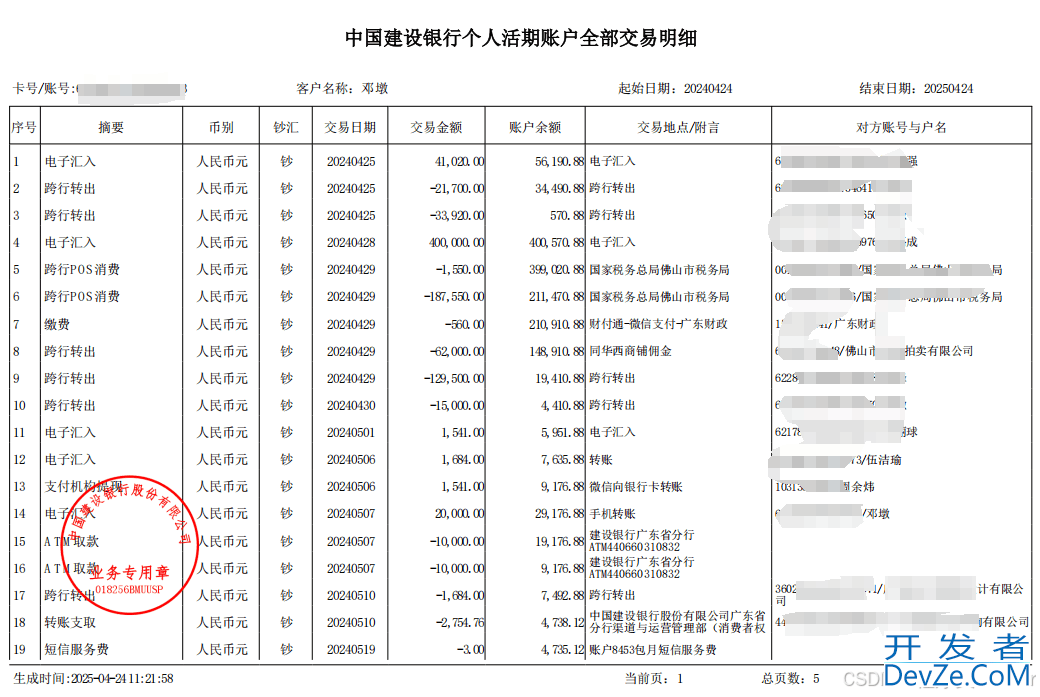Select the 钞汇 column header
The height and width of the screenshot is (697, 1040).
pos(286,127)
